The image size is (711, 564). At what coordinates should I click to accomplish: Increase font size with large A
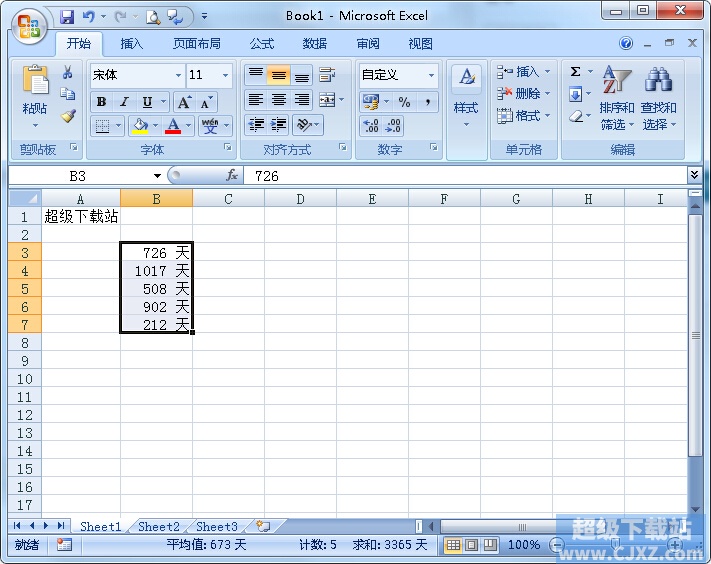(184, 102)
